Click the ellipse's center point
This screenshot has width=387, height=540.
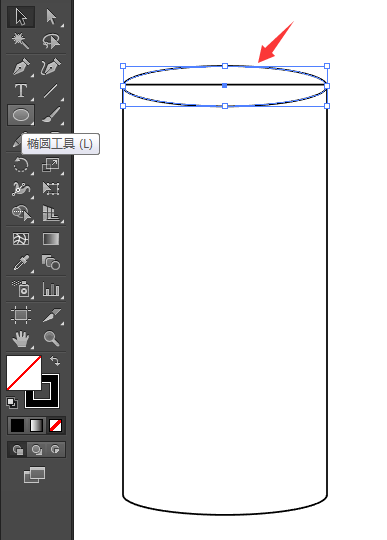click(x=224, y=85)
